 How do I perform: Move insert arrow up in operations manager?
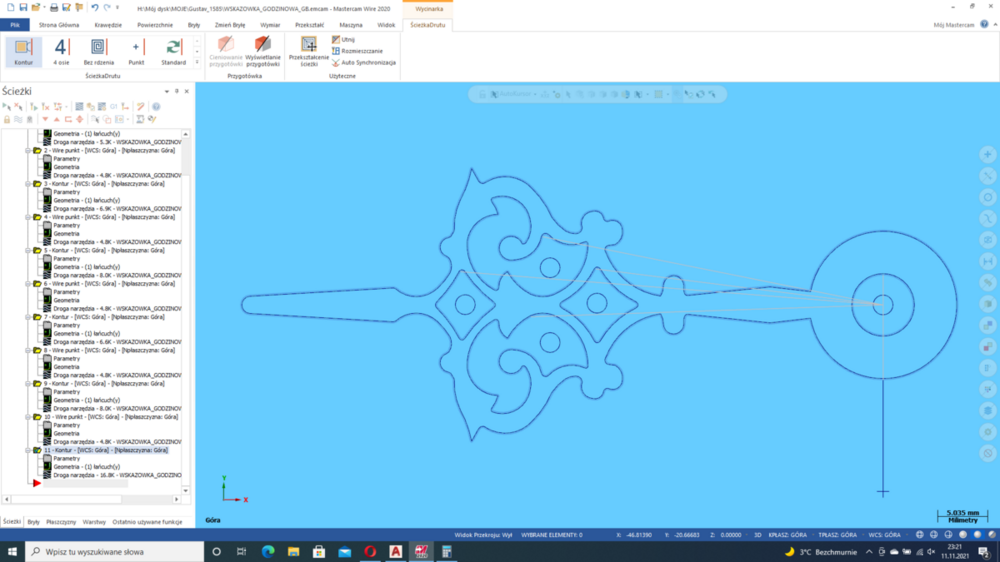(x=56, y=119)
